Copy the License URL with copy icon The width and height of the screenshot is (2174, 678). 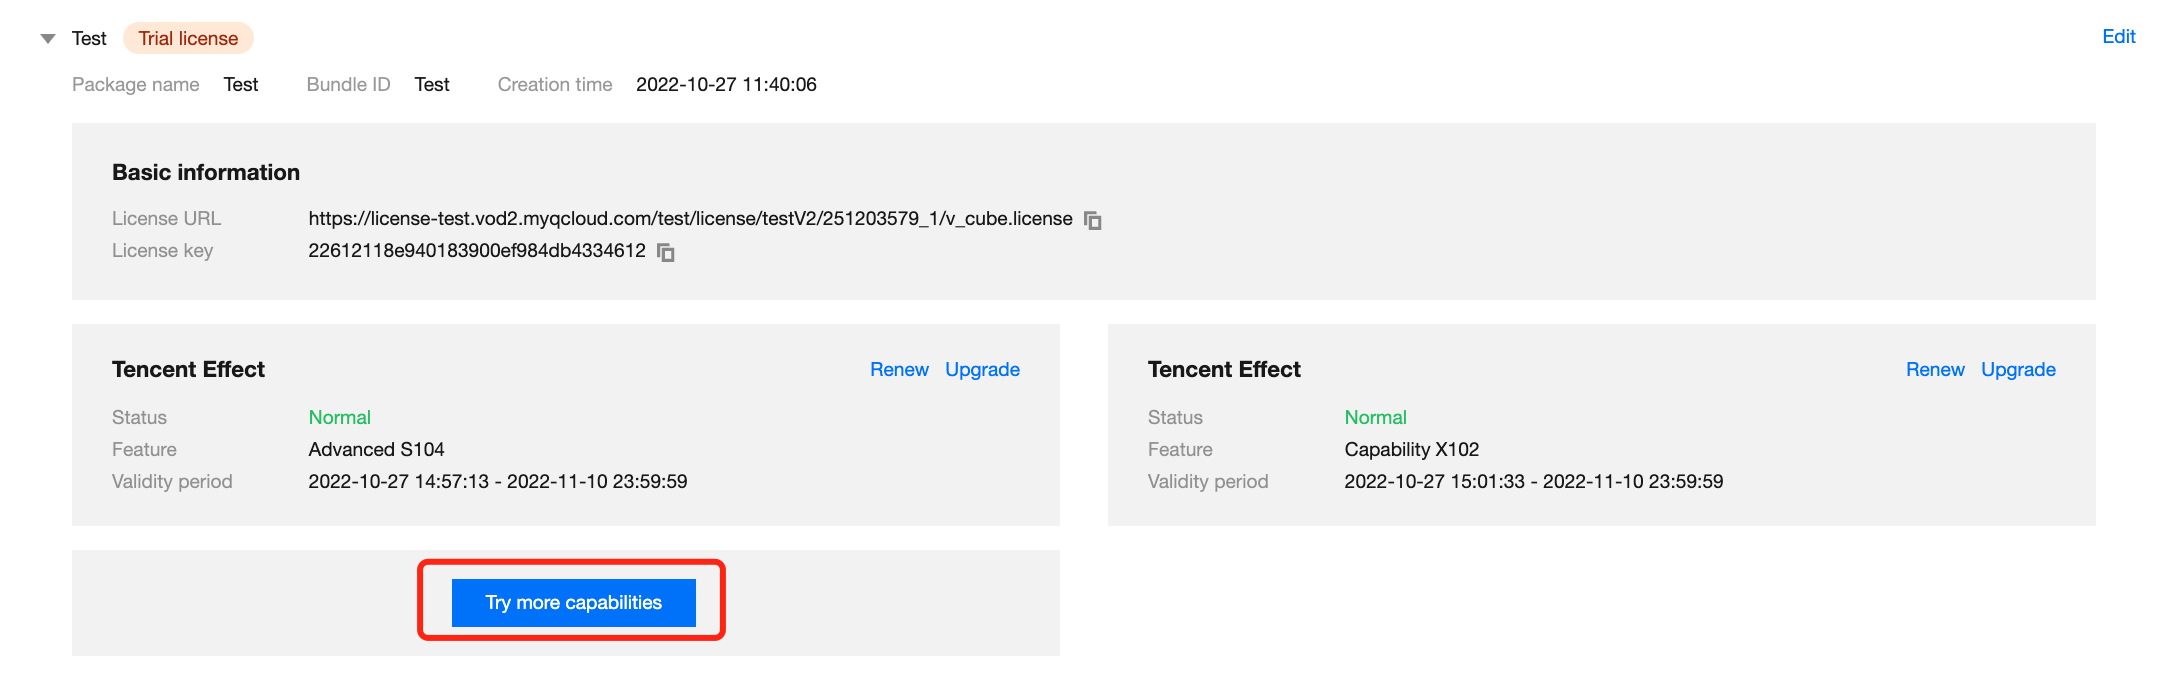point(1093,220)
